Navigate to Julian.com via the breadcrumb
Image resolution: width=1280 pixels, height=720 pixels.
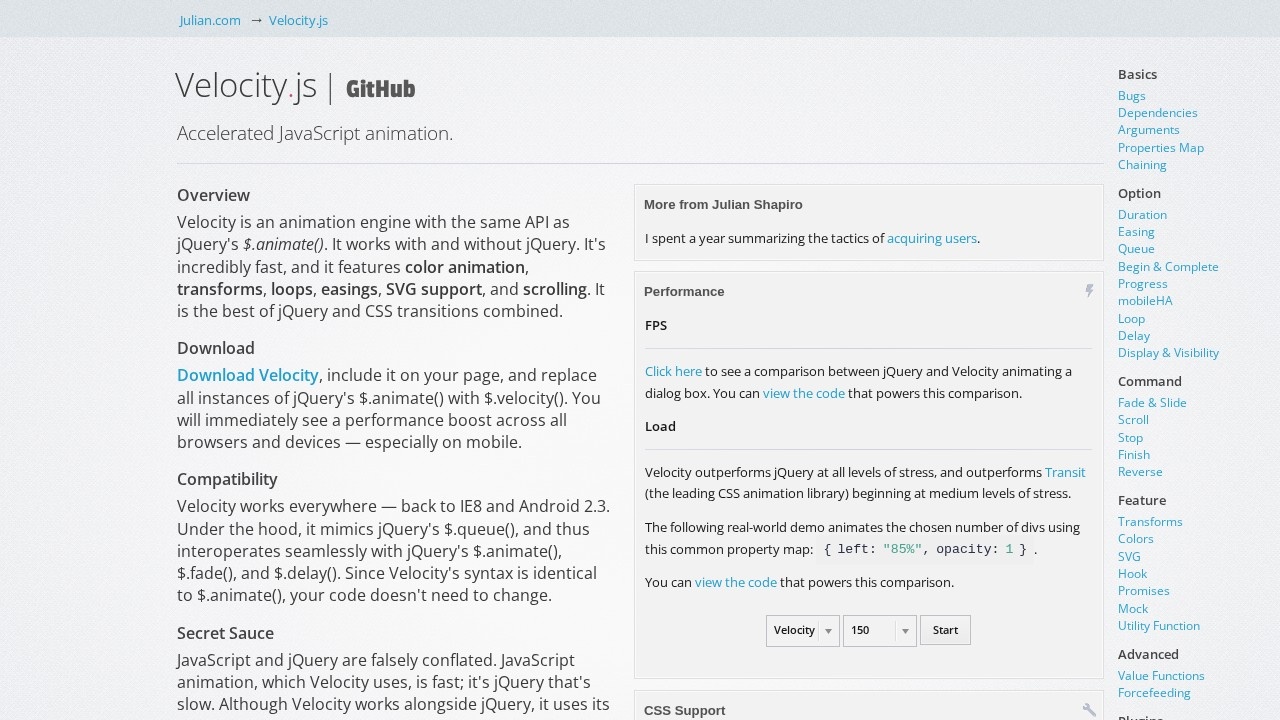point(209,20)
